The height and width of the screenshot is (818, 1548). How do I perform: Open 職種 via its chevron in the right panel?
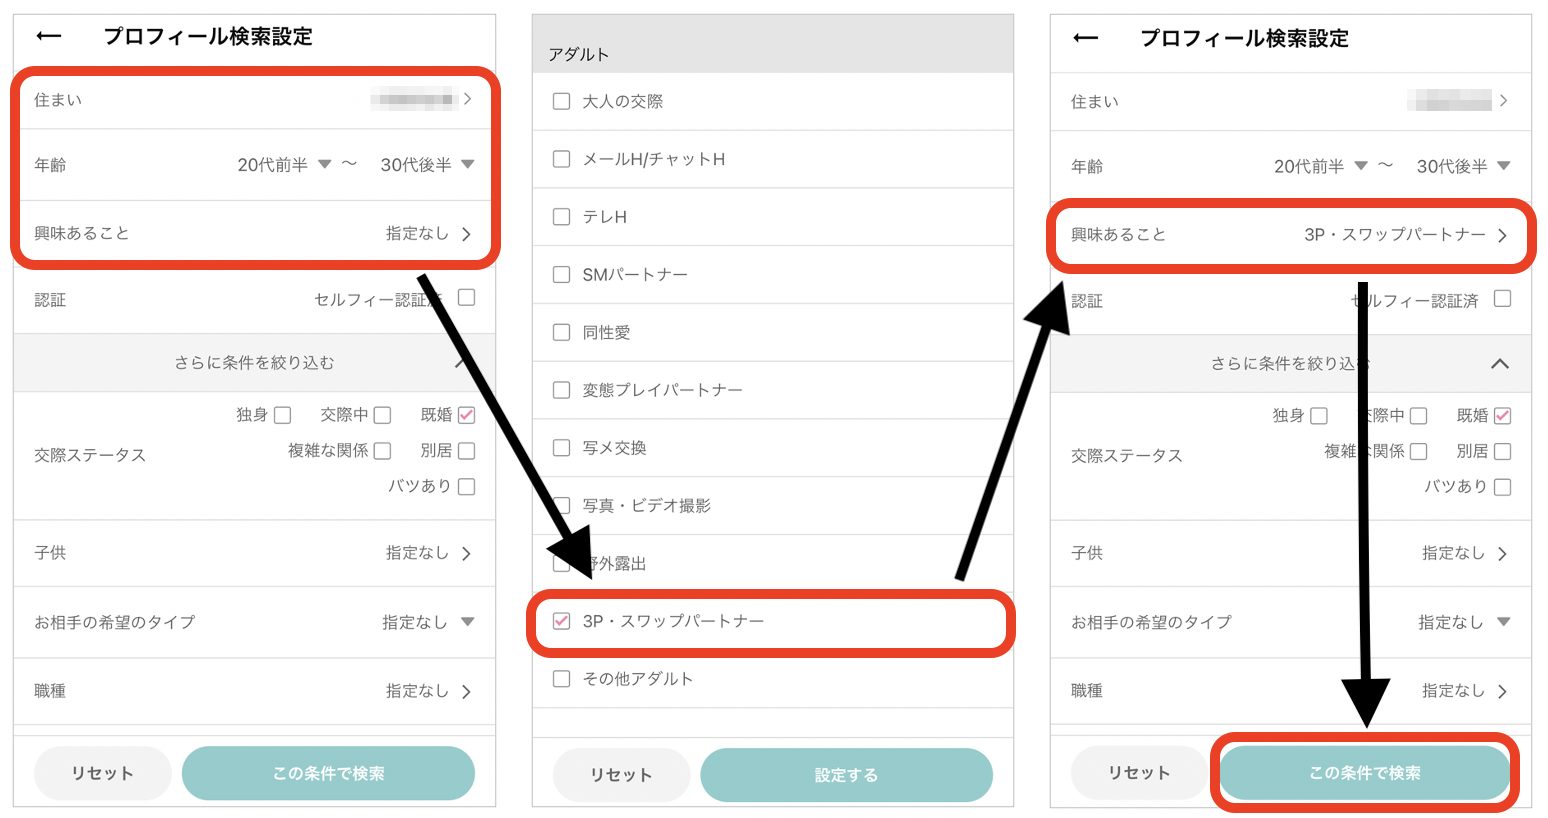[1502, 691]
